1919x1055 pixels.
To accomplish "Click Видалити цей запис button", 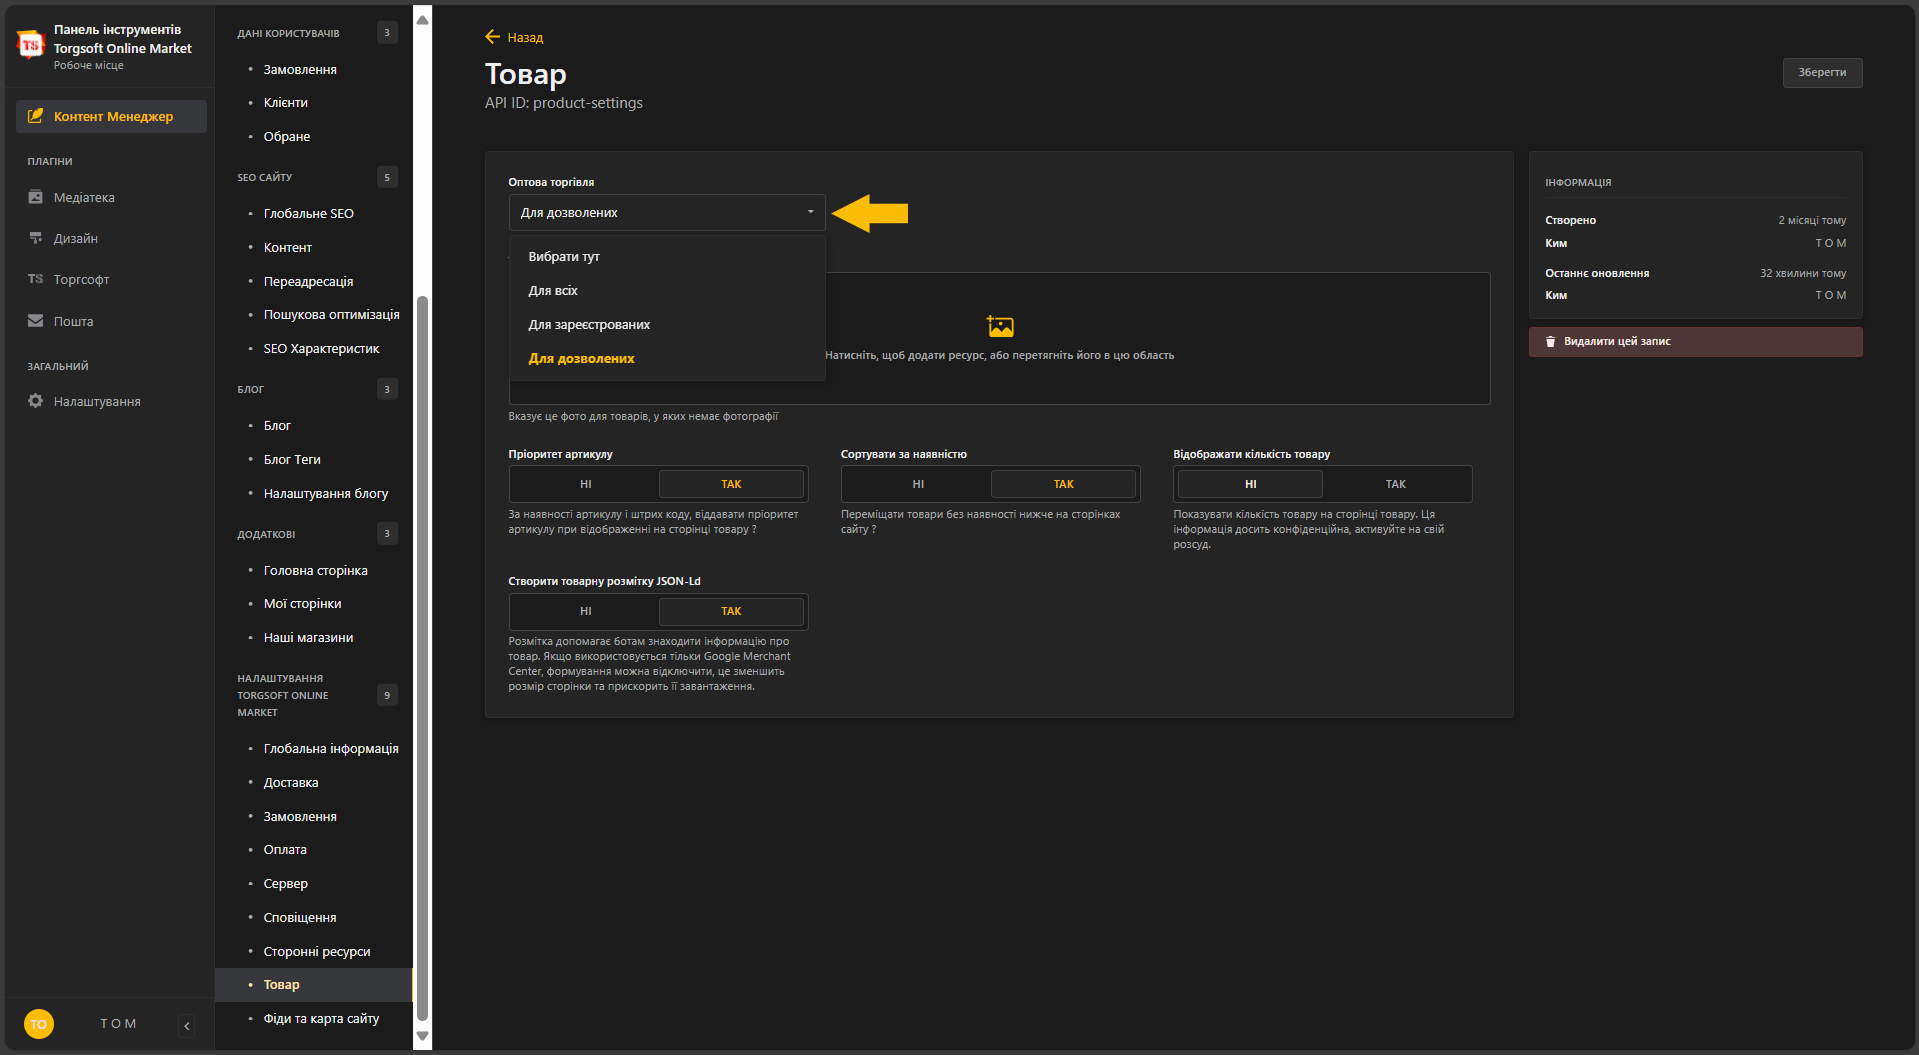I will click(x=1695, y=342).
